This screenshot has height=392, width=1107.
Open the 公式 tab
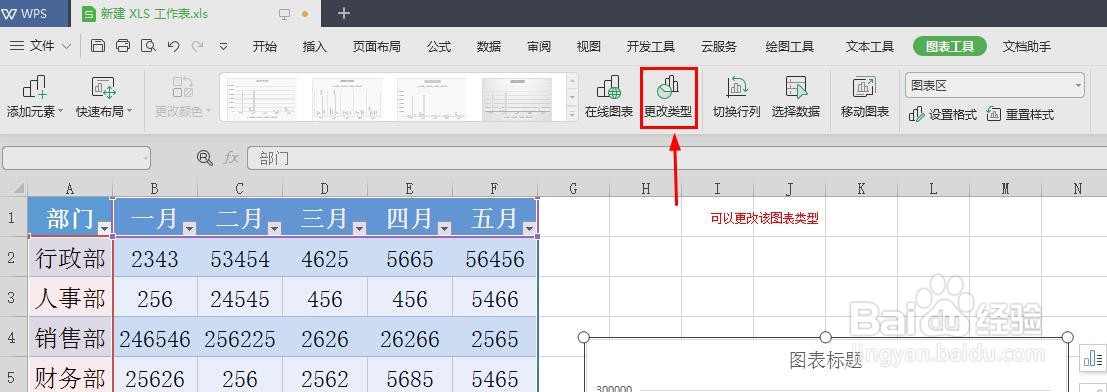pos(438,47)
